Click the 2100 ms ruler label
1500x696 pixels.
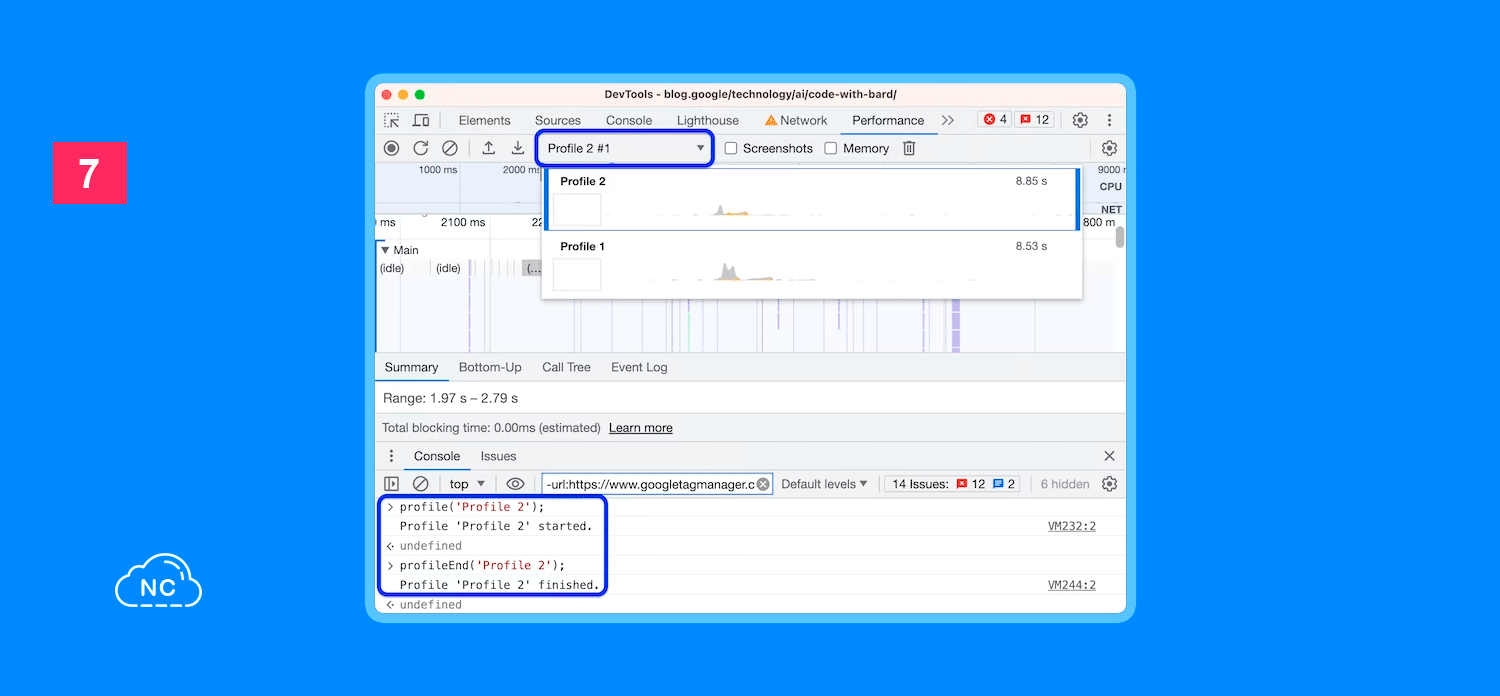pyautogui.click(x=463, y=222)
